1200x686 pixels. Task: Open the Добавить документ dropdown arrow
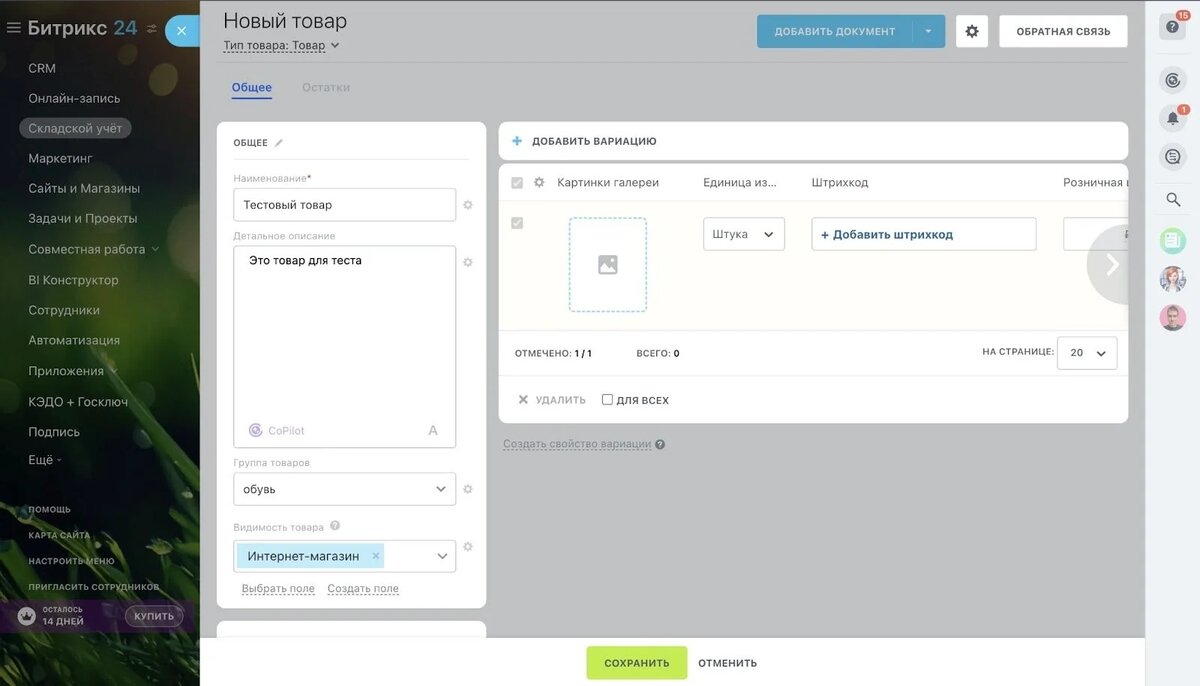click(x=928, y=31)
